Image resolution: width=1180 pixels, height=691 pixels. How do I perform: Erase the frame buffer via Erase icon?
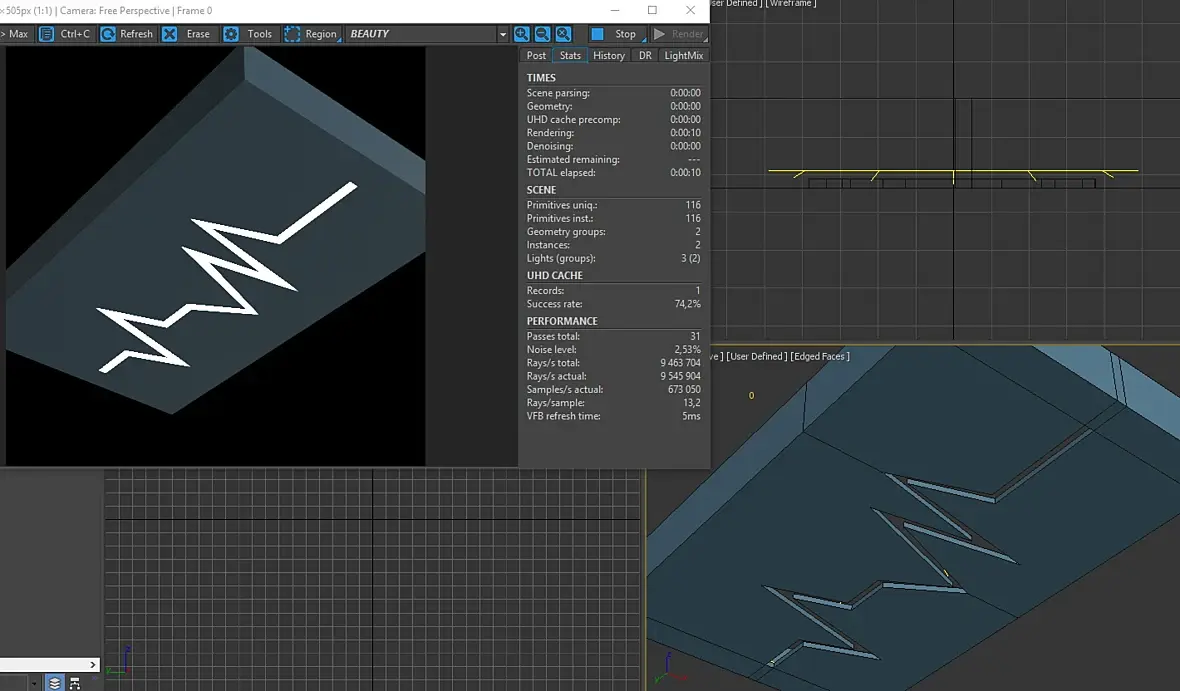pyautogui.click(x=170, y=34)
